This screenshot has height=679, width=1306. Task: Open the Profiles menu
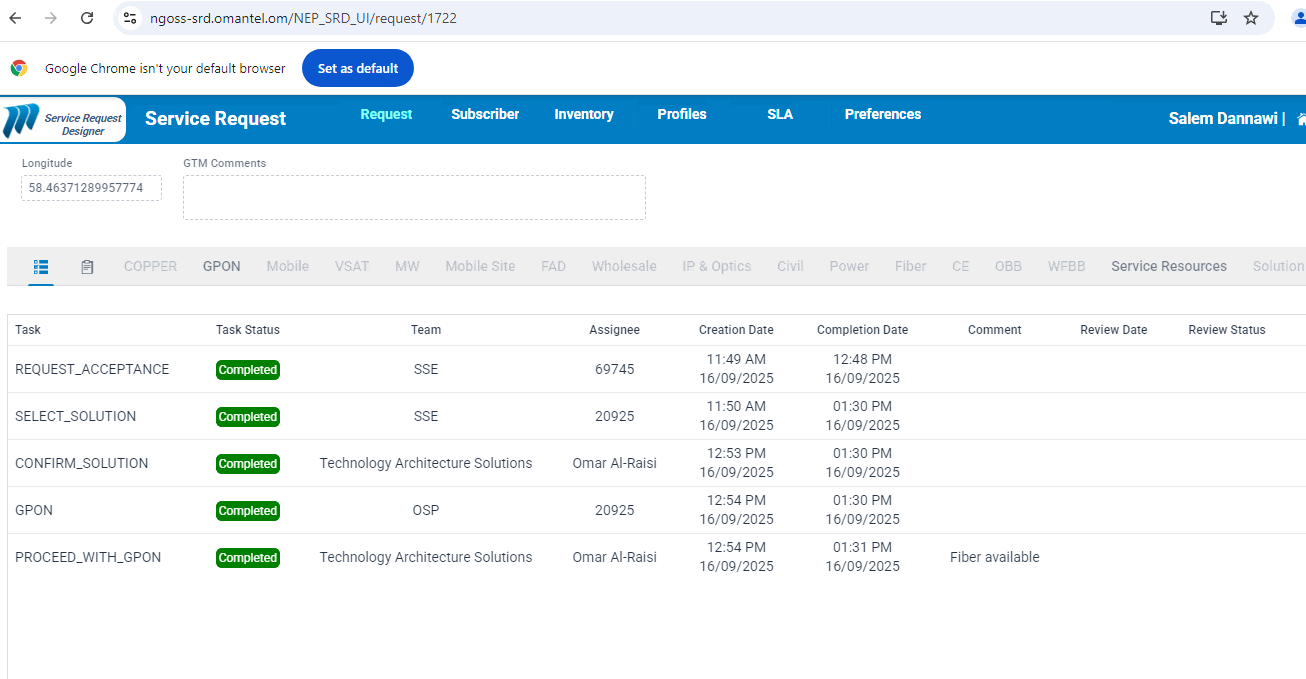coord(682,115)
